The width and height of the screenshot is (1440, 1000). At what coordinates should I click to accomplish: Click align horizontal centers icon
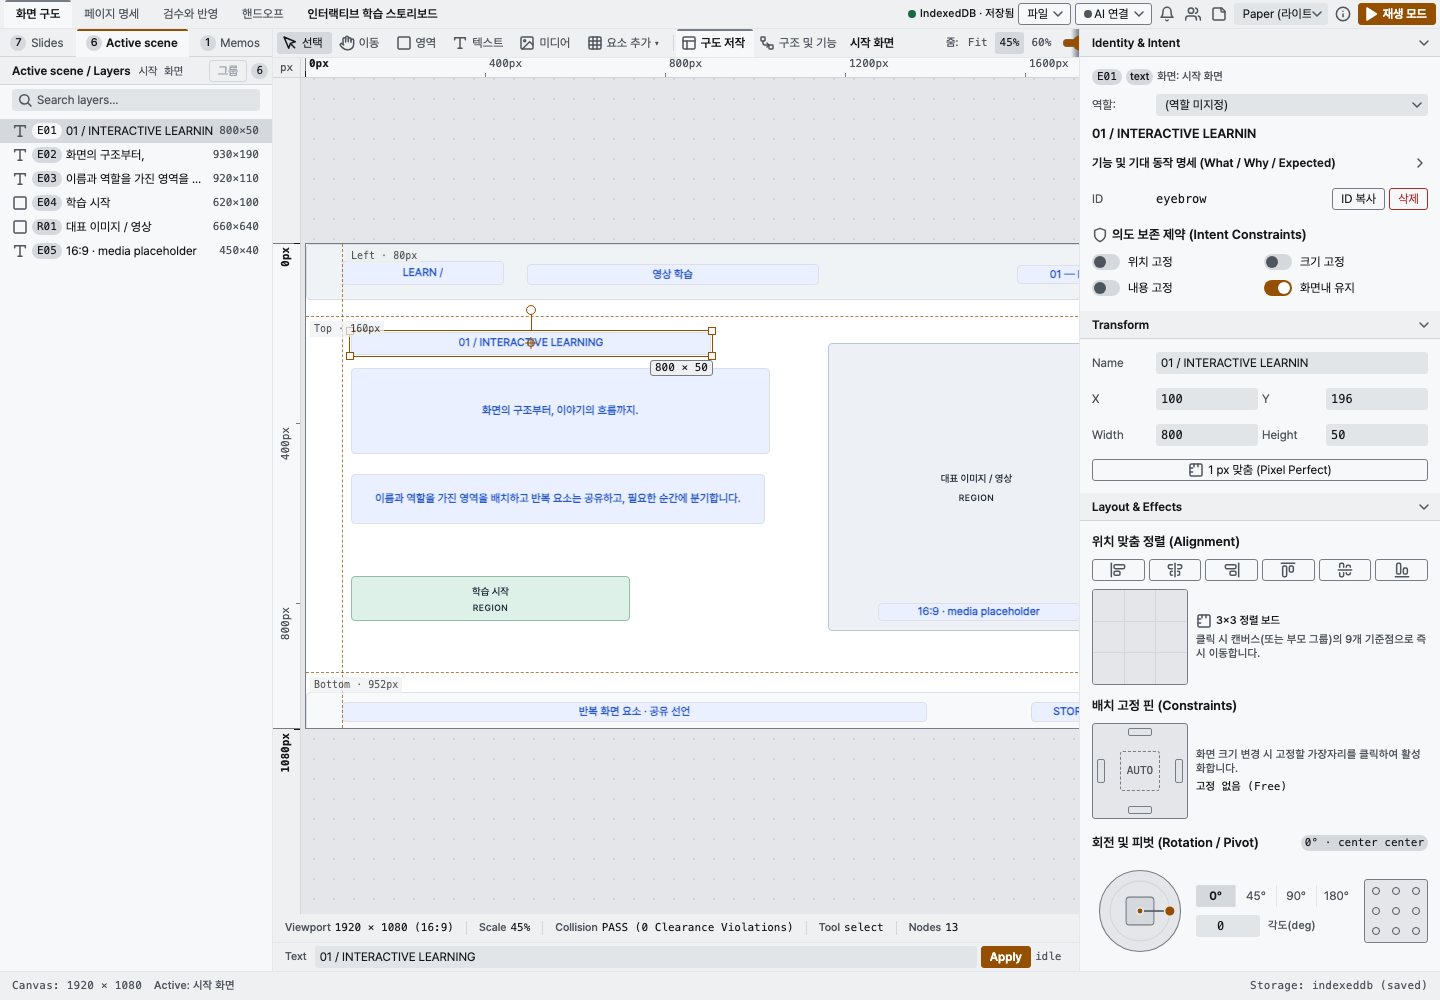click(x=1175, y=570)
